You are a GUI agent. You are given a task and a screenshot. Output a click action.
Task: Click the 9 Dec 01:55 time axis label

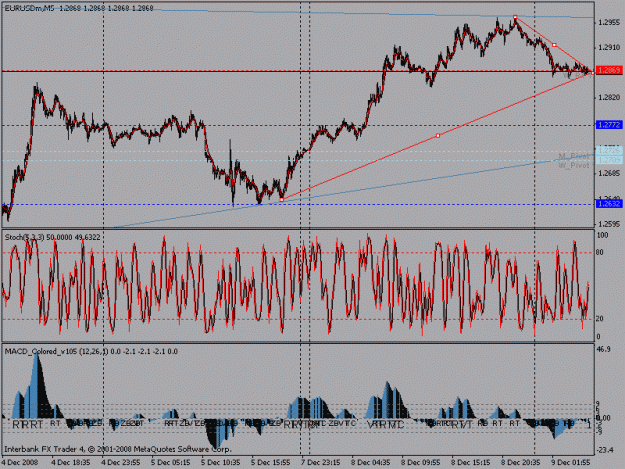click(x=570, y=463)
